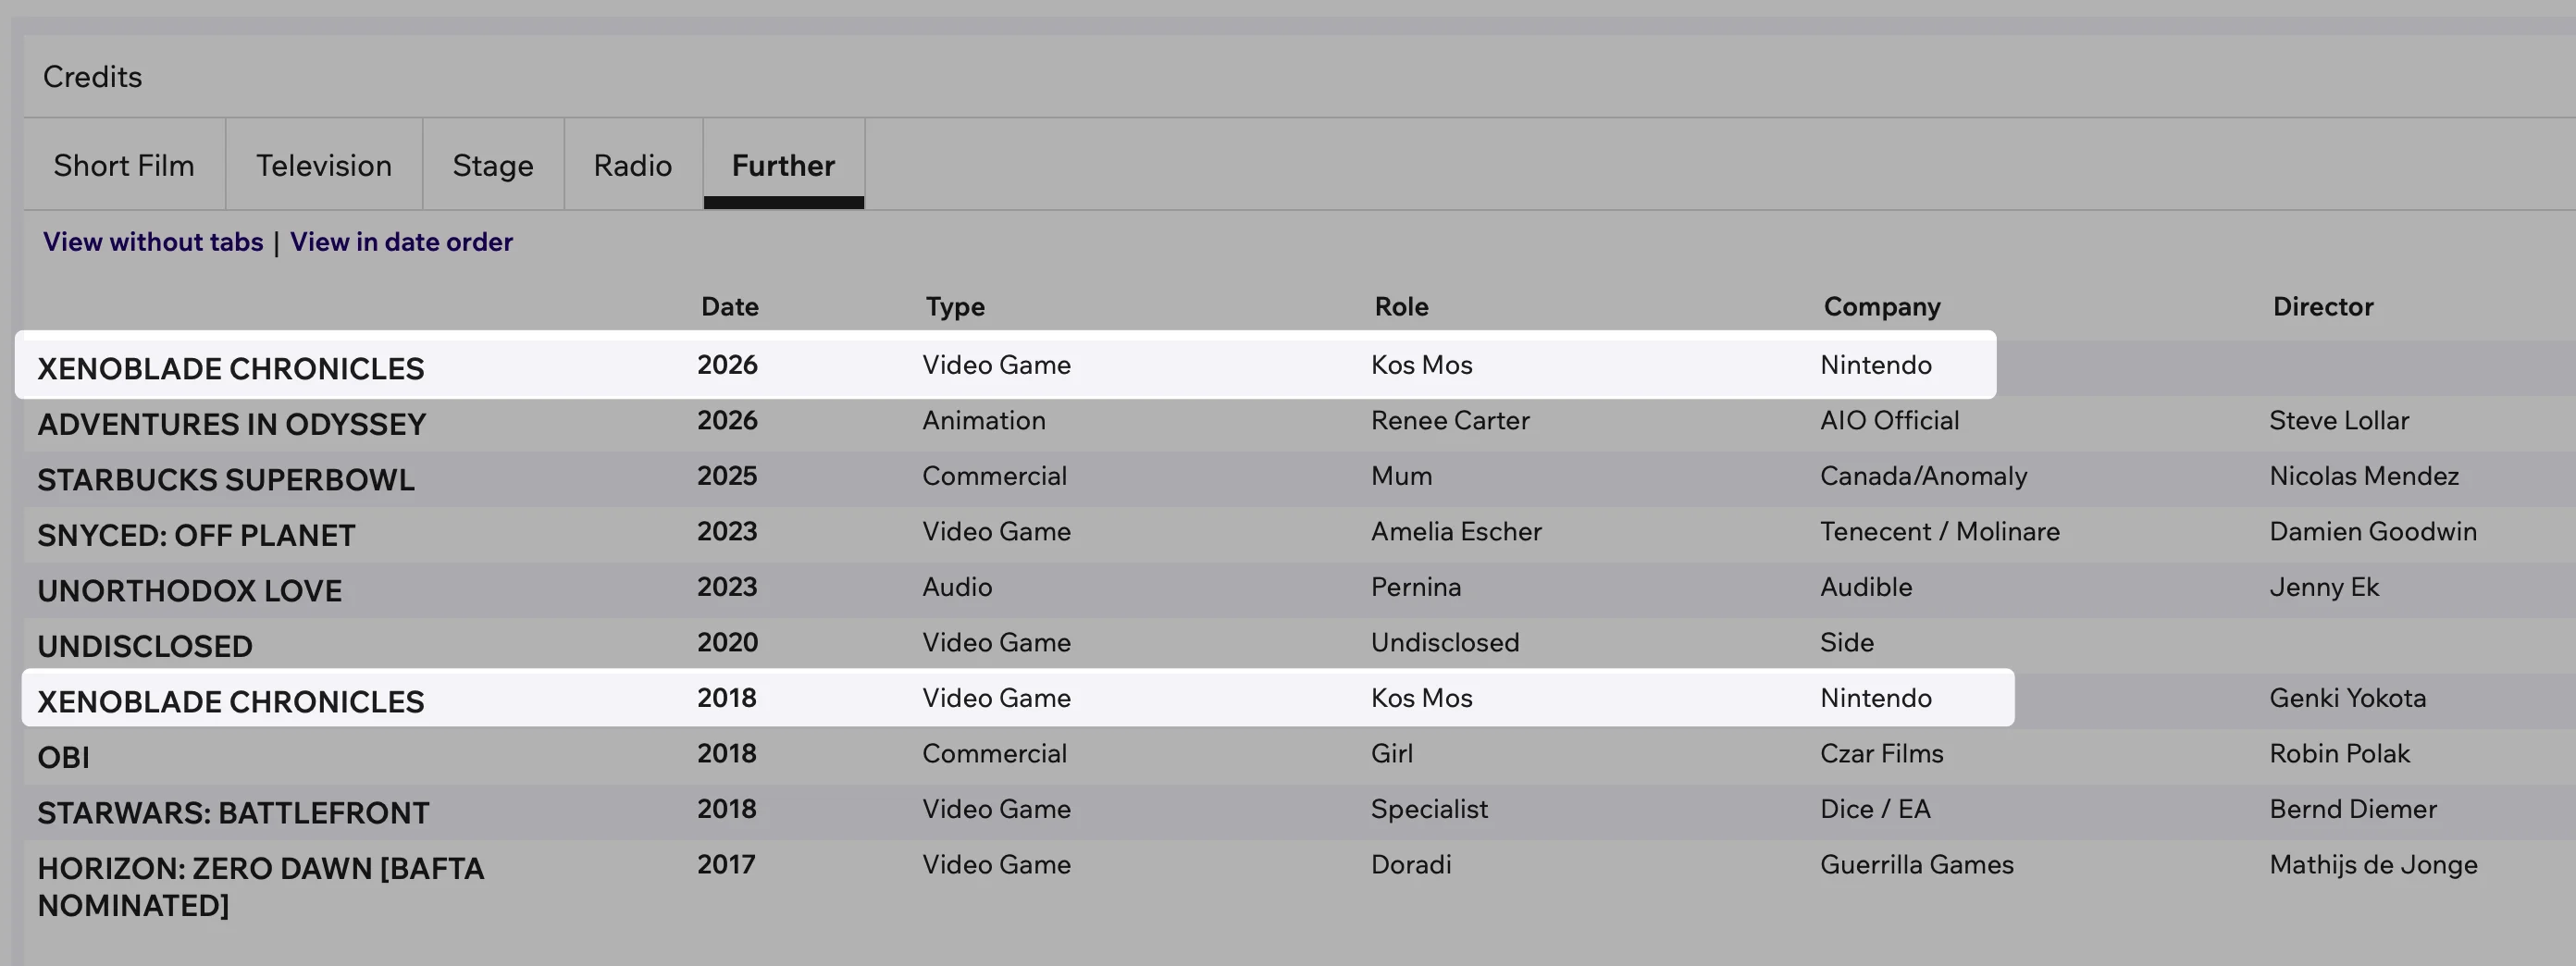The width and height of the screenshot is (2576, 966).
Task: Click the Company column header
Action: (1881, 307)
